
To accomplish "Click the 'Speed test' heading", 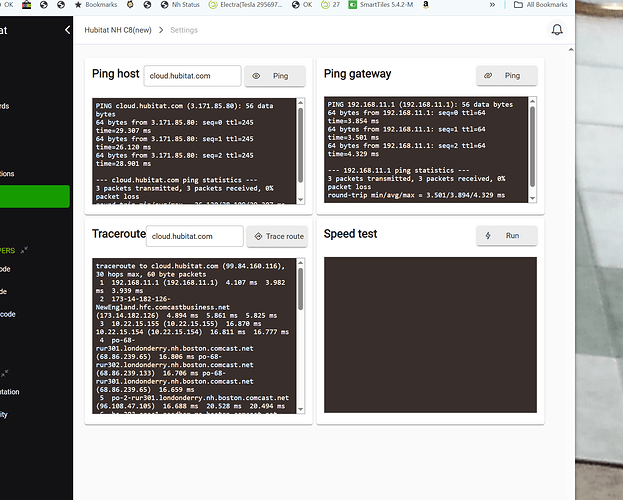I will (x=350, y=234).
